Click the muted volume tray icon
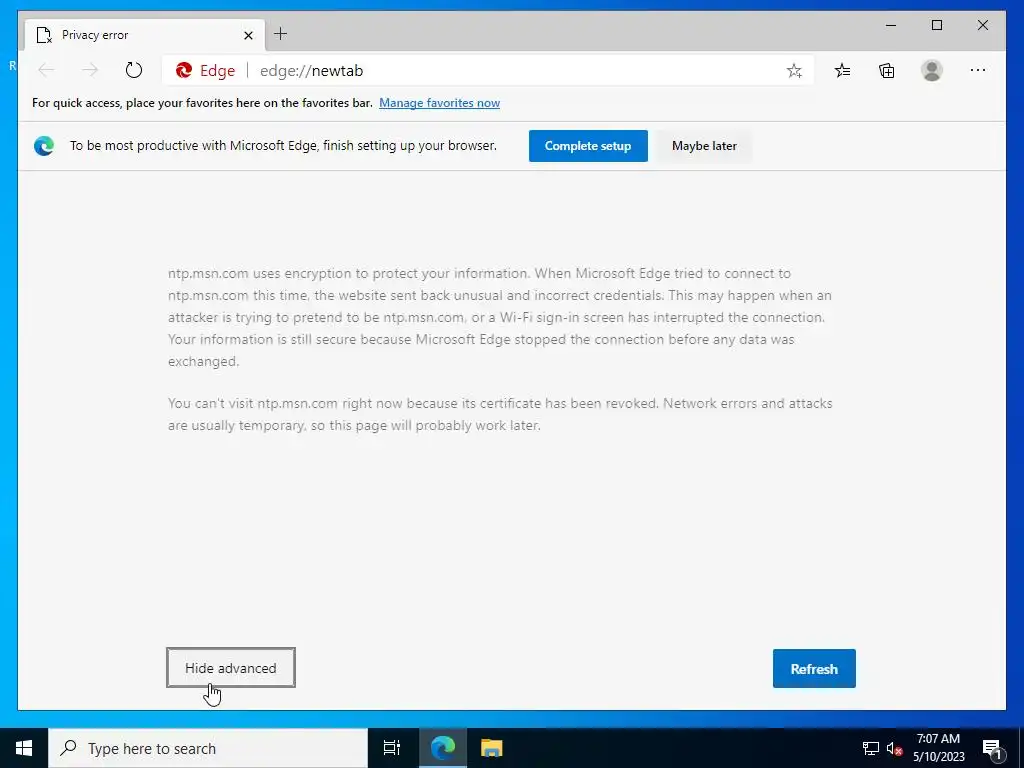Image resolution: width=1024 pixels, height=768 pixels. coord(894,748)
